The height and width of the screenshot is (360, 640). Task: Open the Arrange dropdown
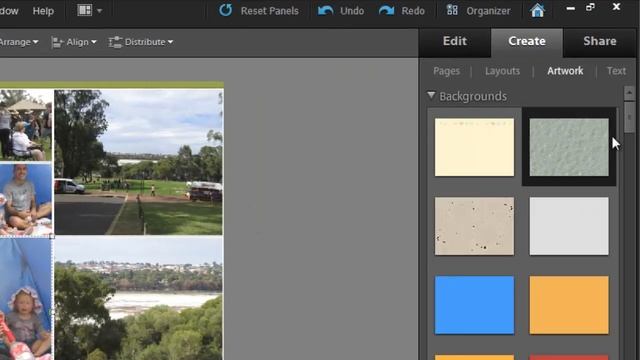(x=19, y=42)
